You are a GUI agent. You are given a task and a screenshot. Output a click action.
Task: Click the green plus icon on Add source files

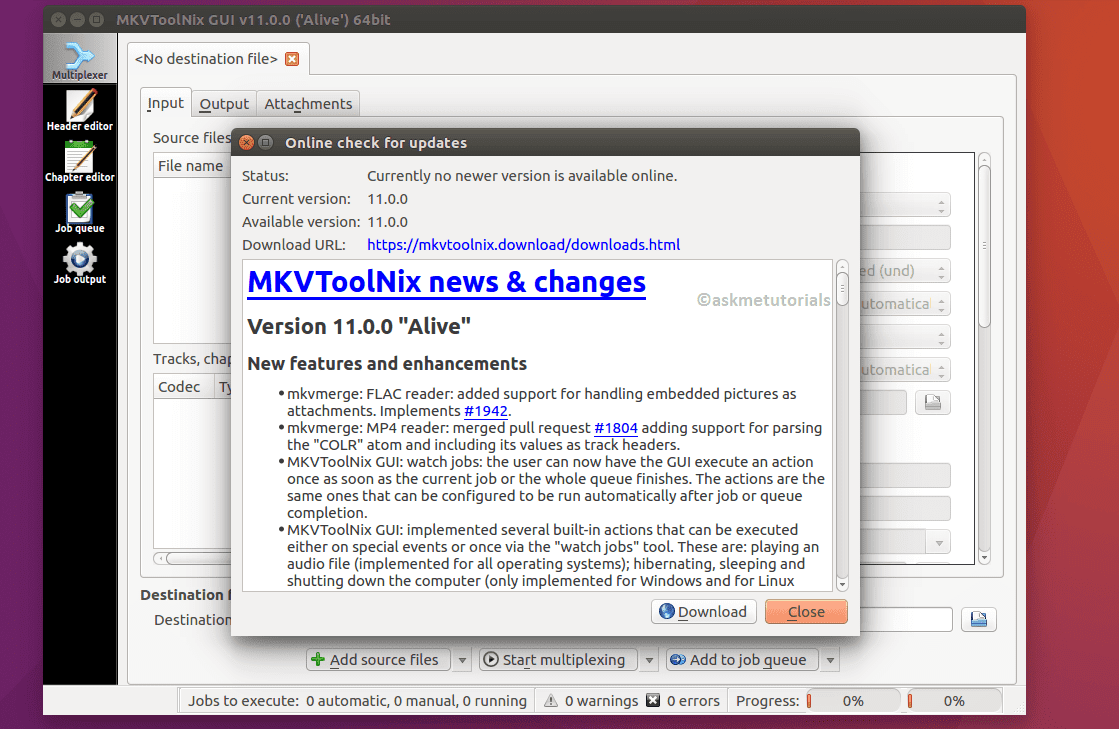pos(318,660)
